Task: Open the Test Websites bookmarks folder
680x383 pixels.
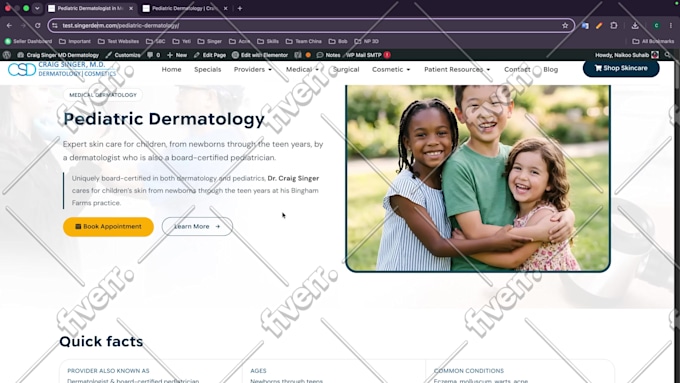Action: [x=118, y=41]
